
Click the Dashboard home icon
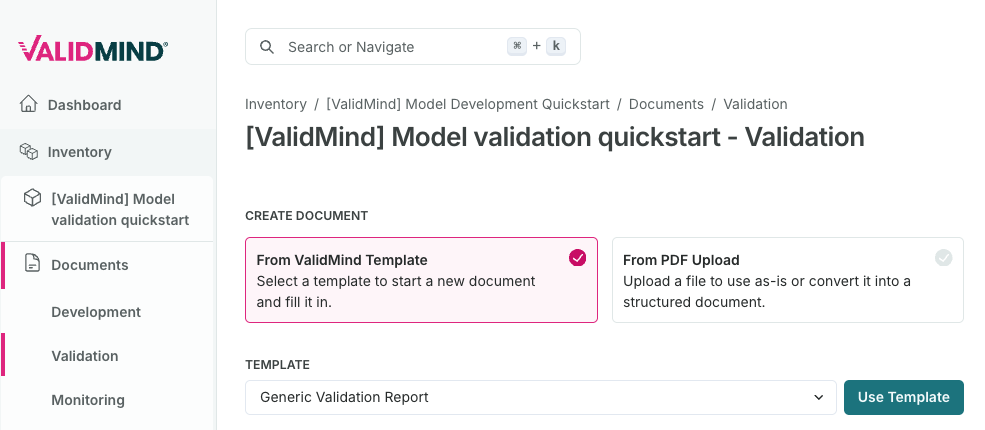point(28,104)
